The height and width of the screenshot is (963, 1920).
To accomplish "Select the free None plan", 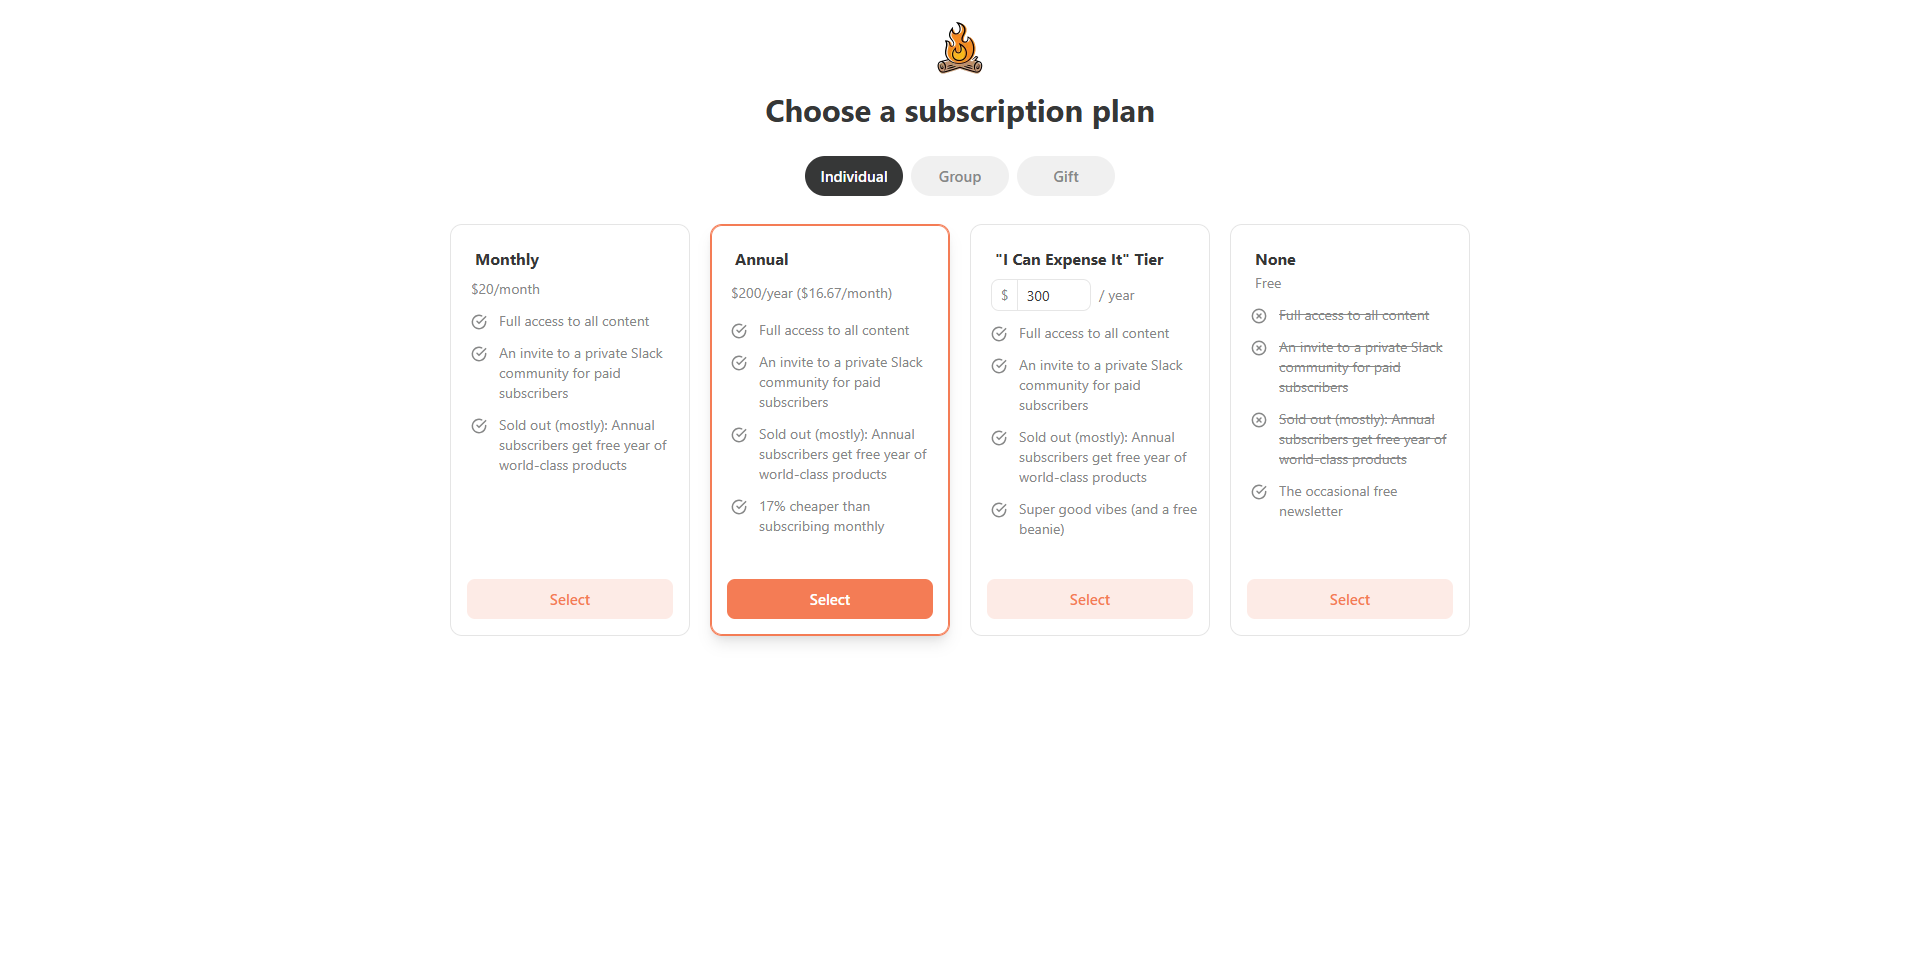I will click(x=1349, y=599).
